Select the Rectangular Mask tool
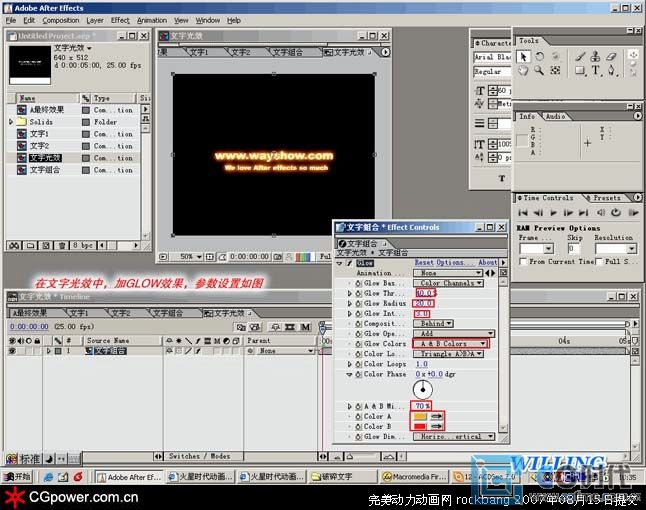646x510 pixels. pyautogui.click(x=580, y=70)
